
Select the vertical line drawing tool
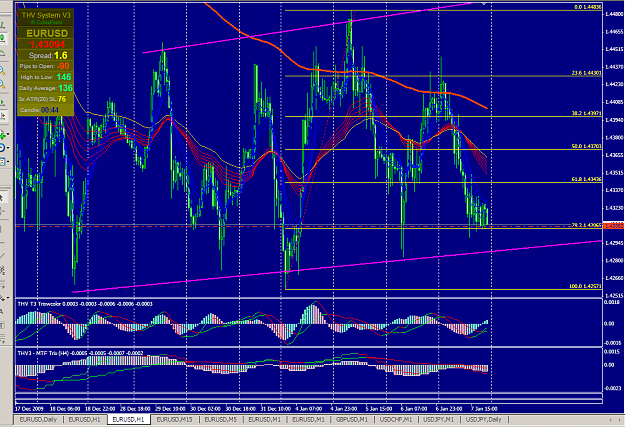click(2, 229)
